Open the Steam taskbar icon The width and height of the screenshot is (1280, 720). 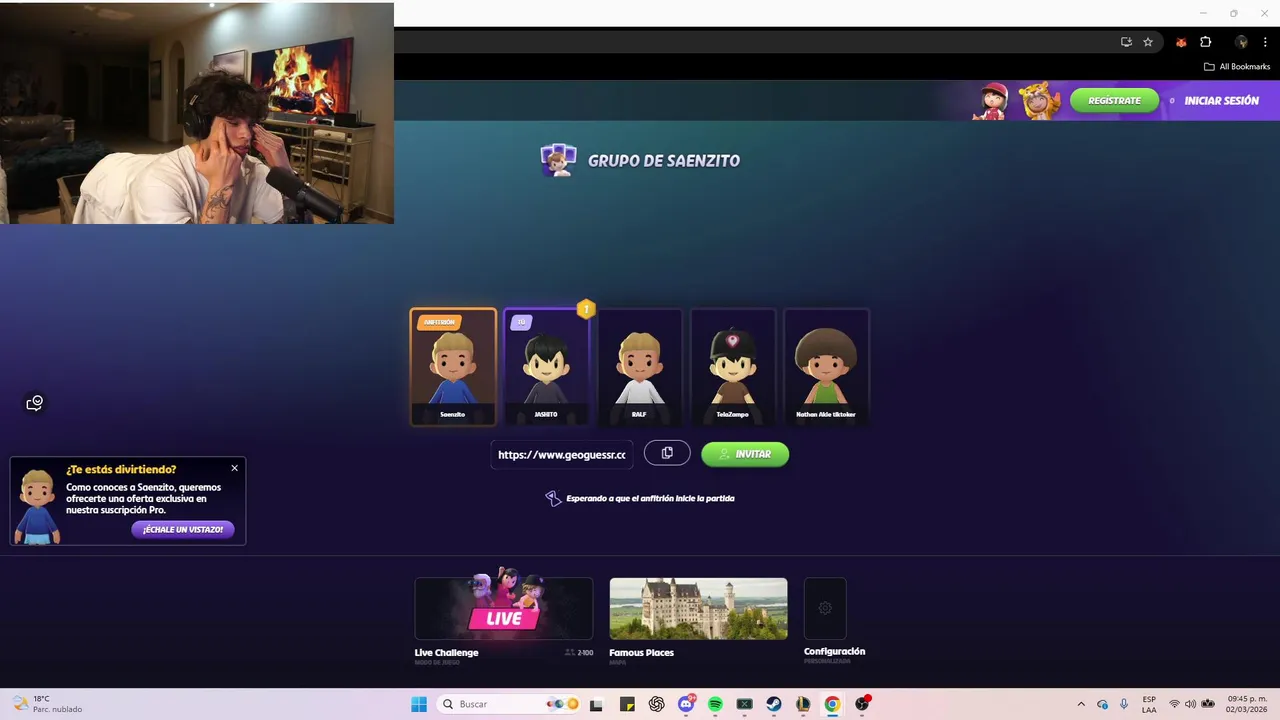[774, 704]
